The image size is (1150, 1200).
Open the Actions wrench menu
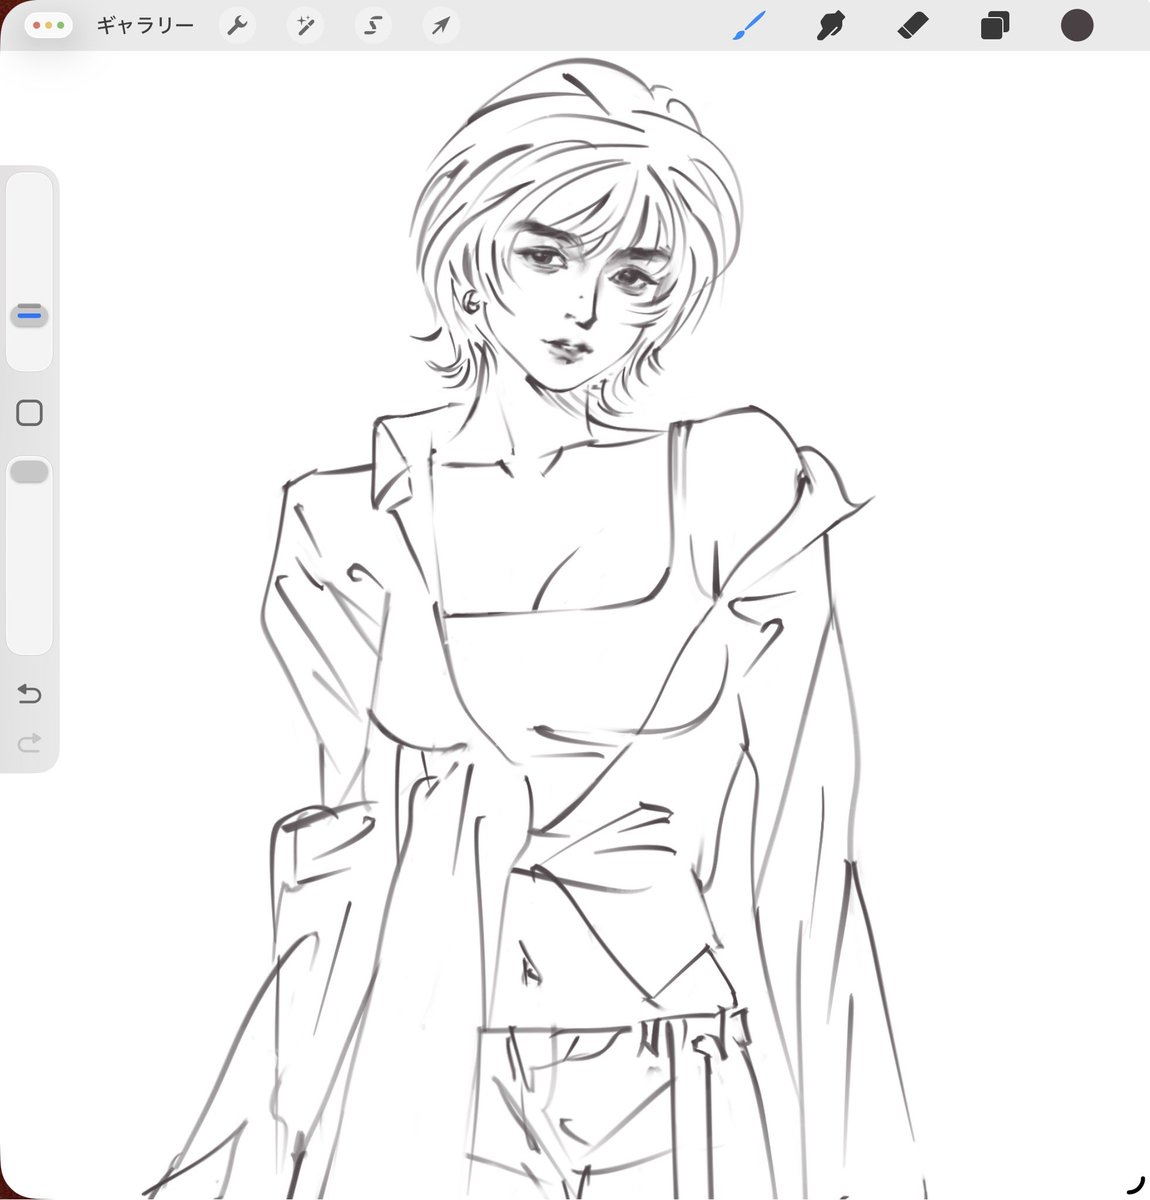(x=237, y=25)
